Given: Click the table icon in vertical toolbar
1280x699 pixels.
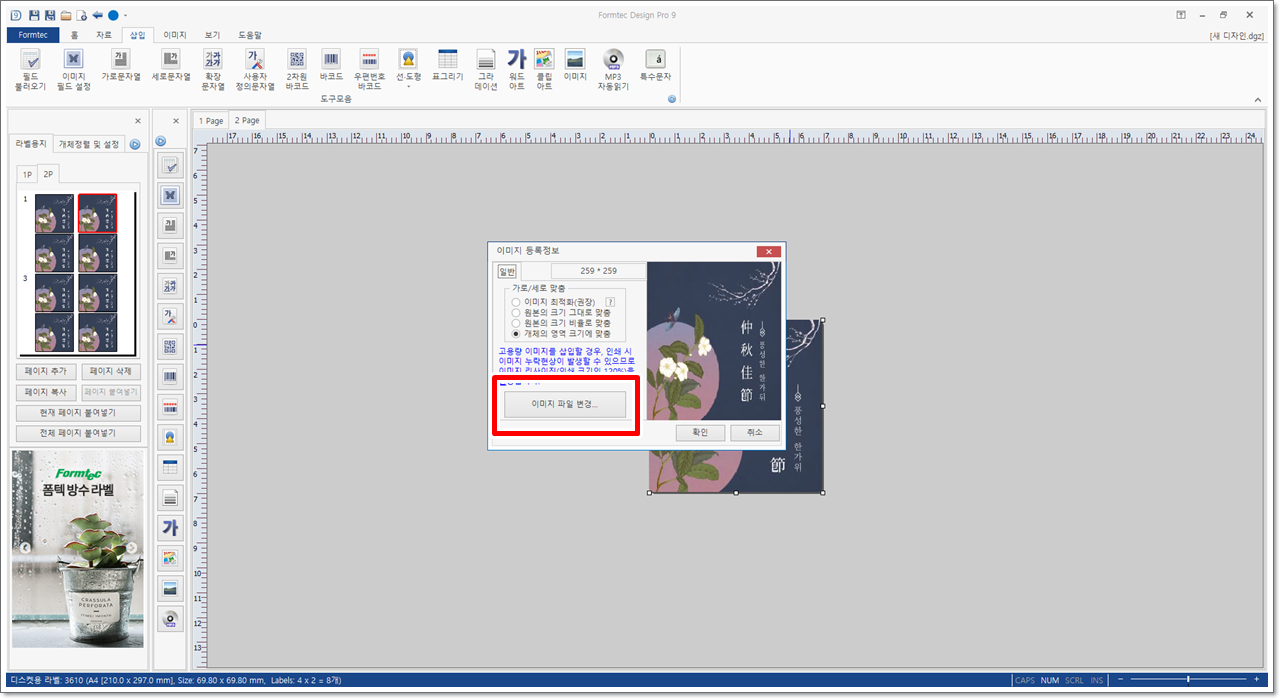Looking at the screenshot, I should (x=170, y=467).
